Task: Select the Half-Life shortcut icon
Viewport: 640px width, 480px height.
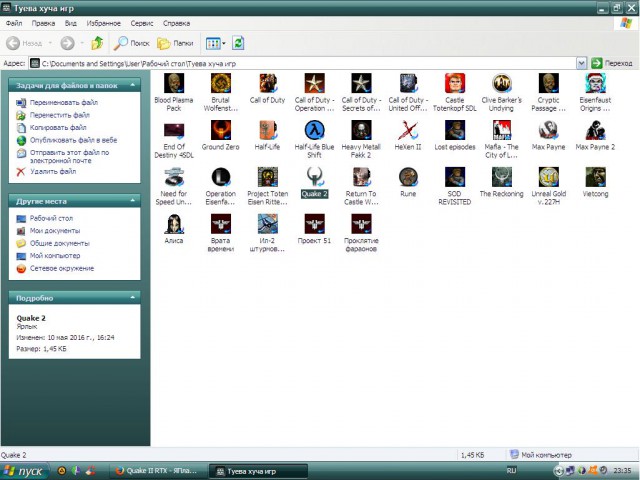Action: [x=267, y=130]
